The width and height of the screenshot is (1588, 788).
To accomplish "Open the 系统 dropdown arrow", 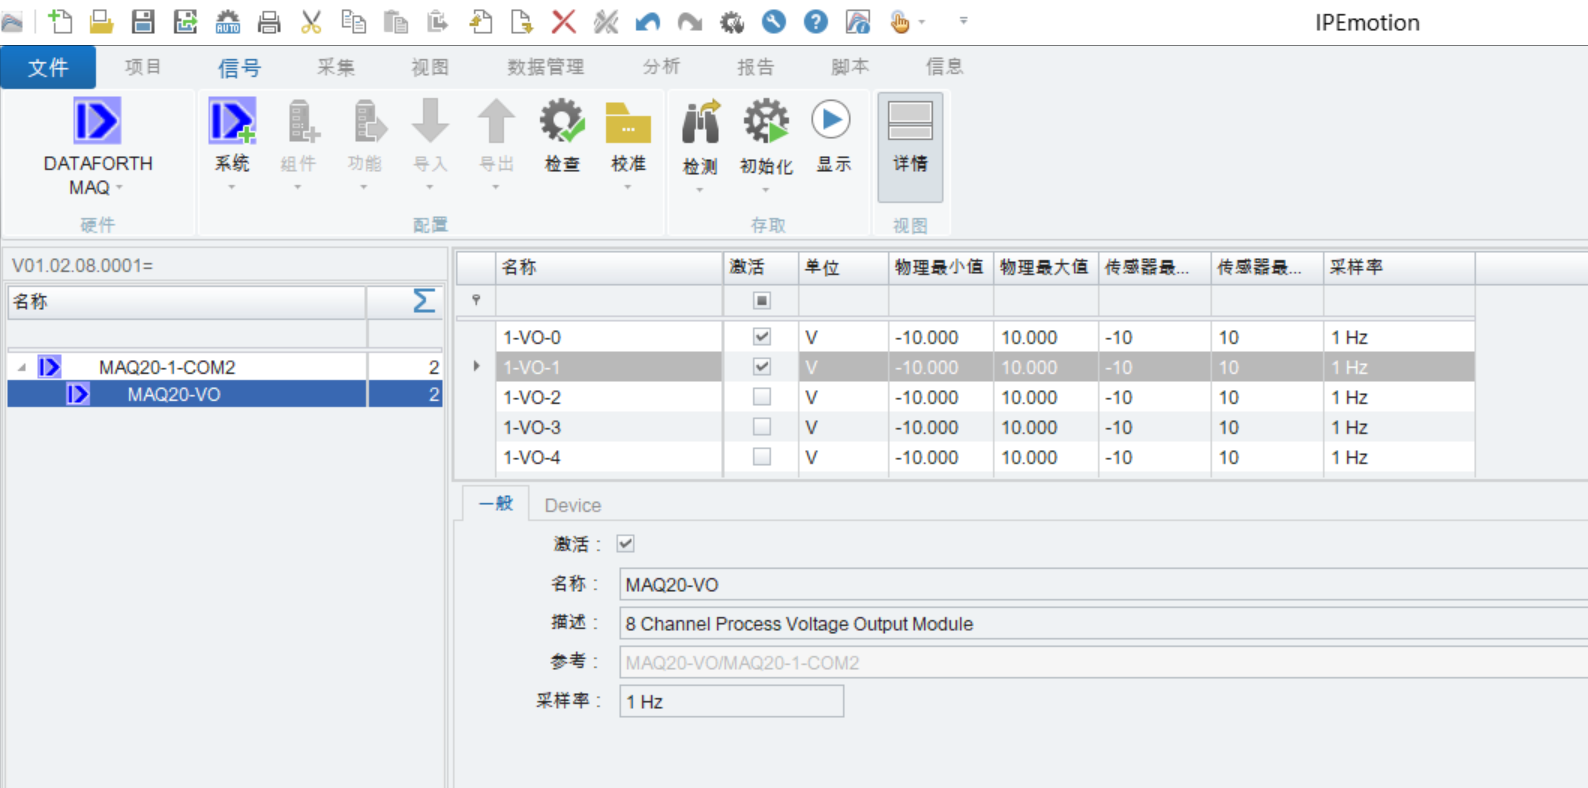I will pos(231,187).
